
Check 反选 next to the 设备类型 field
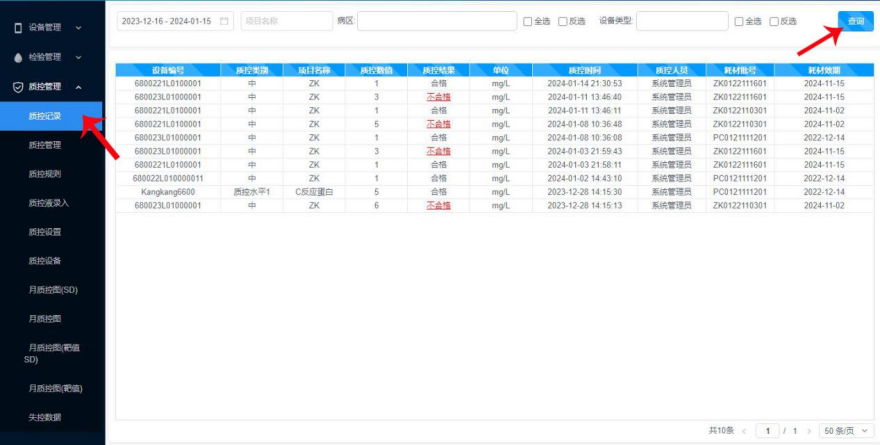[774, 21]
